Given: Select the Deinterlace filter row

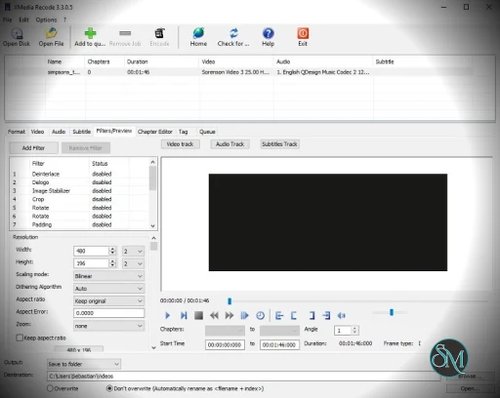Looking at the screenshot, I should coord(79,174).
